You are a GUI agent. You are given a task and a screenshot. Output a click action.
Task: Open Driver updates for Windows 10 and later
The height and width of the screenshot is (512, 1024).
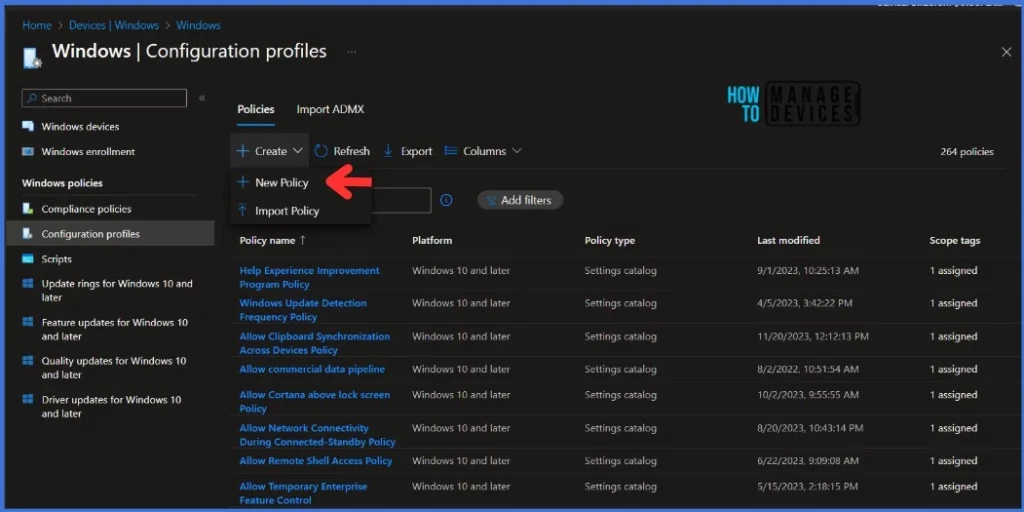110,406
